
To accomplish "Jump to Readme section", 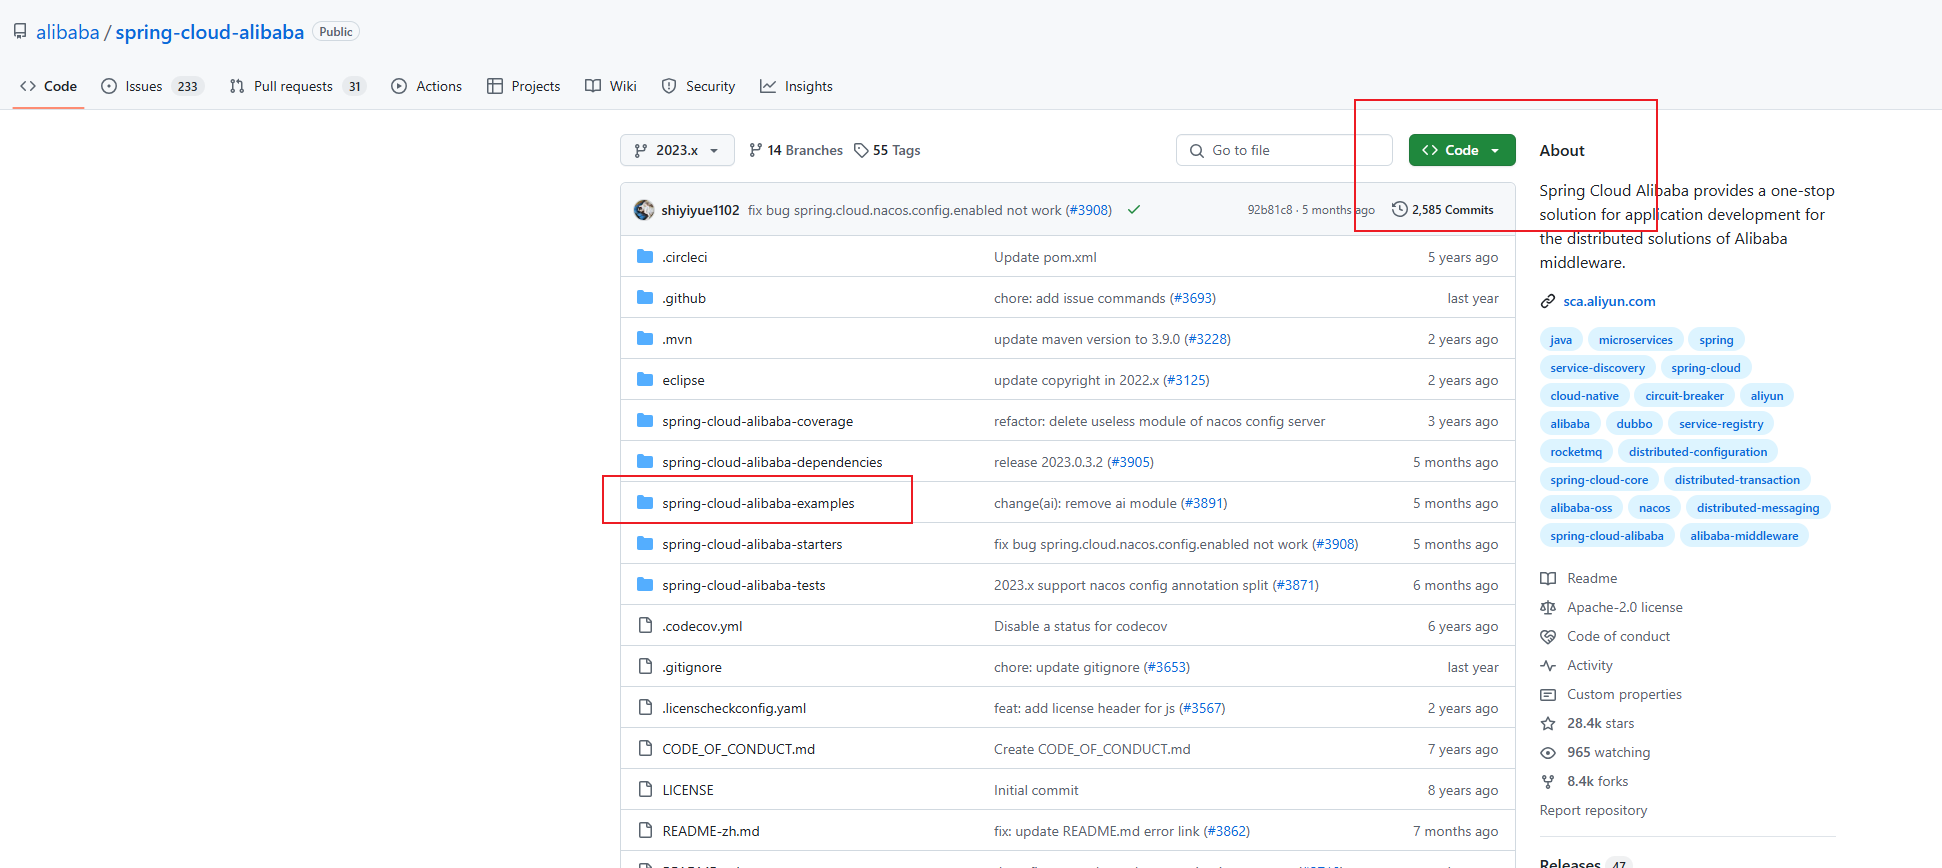I will pos(1580,578).
